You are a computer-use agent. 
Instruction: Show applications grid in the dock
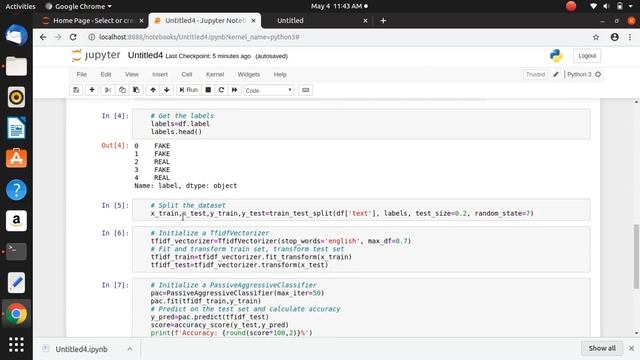(x=16, y=344)
